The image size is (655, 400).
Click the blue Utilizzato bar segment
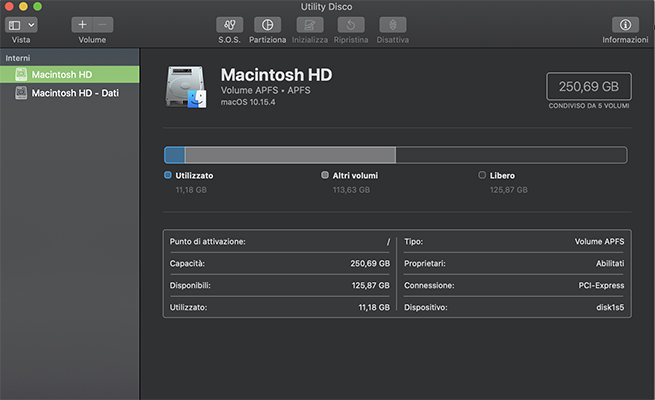tap(175, 155)
